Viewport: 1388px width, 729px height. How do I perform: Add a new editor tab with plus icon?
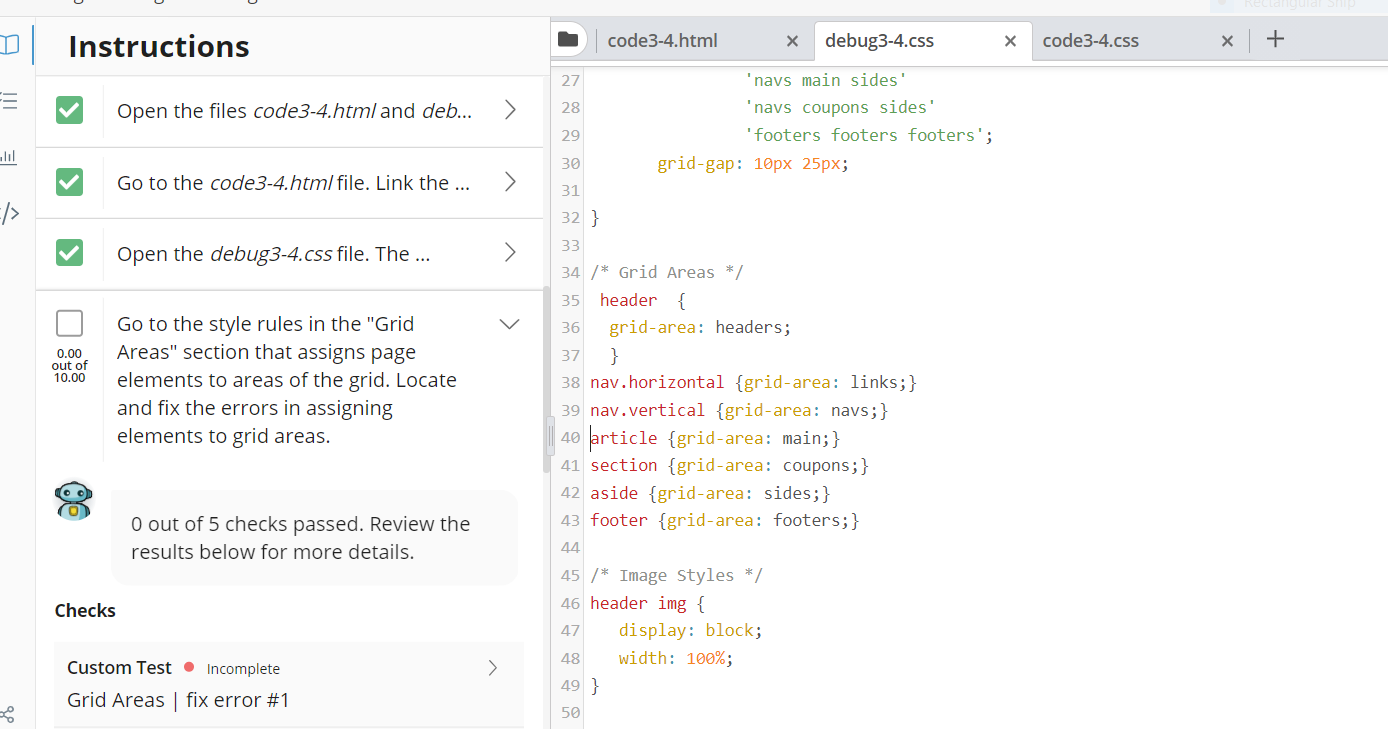pyautogui.click(x=1274, y=39)
